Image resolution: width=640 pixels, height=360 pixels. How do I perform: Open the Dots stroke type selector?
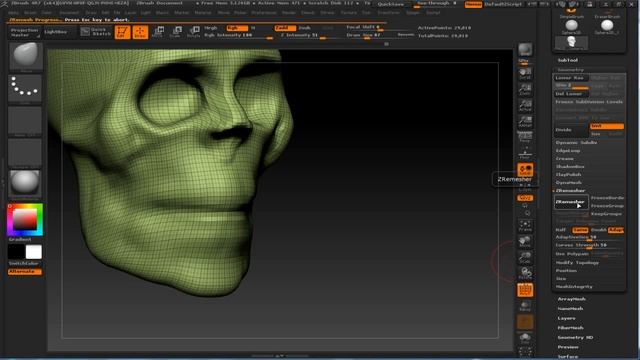click(25, 88)
